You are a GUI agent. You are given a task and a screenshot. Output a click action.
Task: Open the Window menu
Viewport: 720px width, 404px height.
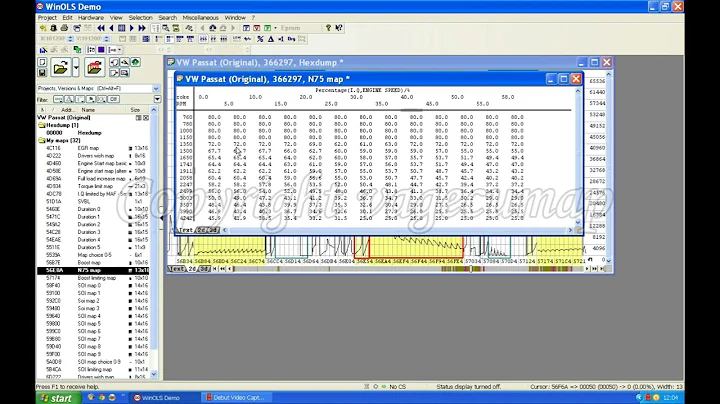(x=235, y=17)
